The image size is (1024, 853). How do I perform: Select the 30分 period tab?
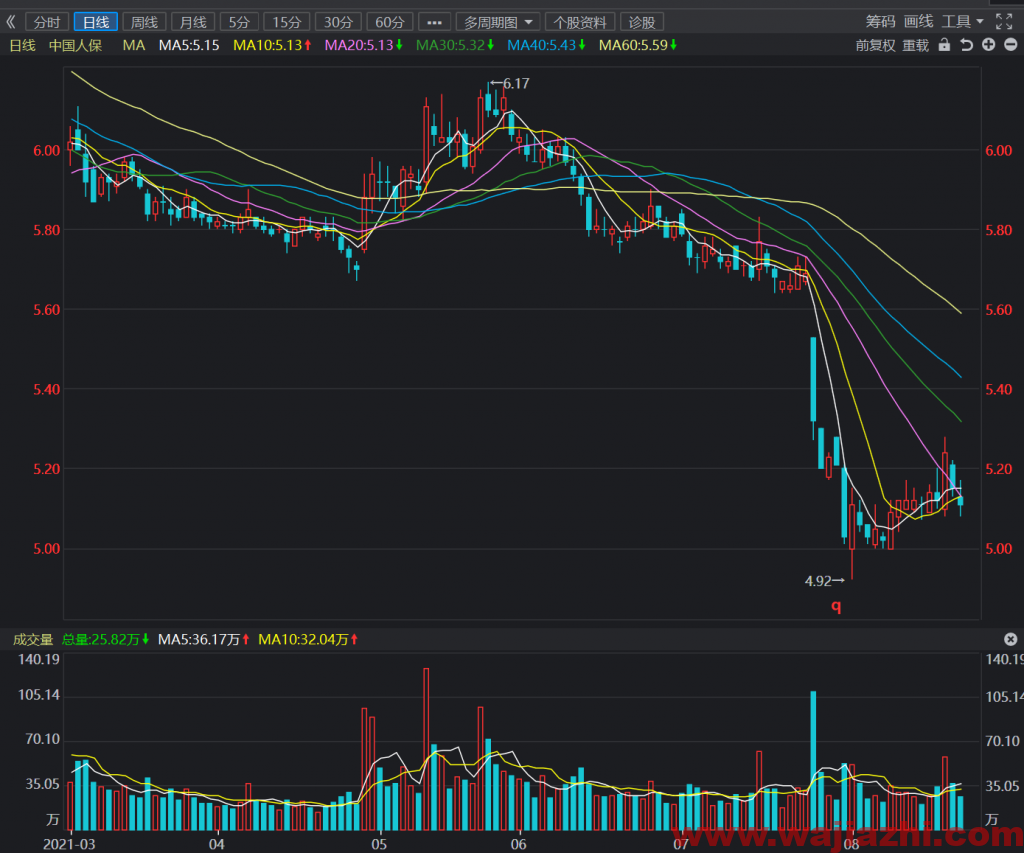pyautogui.click(x=338, y=22)
